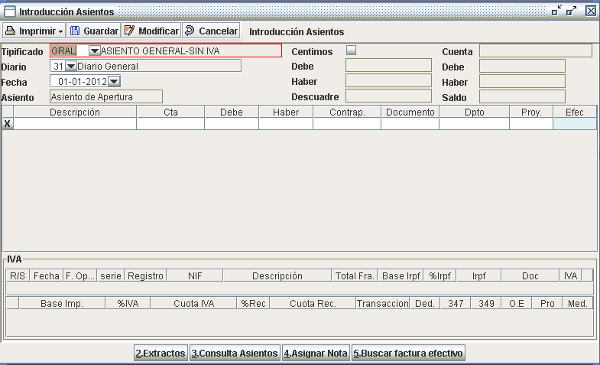600x365 pixels.
Task: Maximize the Introducción Asientos internal window
Action: click(571, 11)
